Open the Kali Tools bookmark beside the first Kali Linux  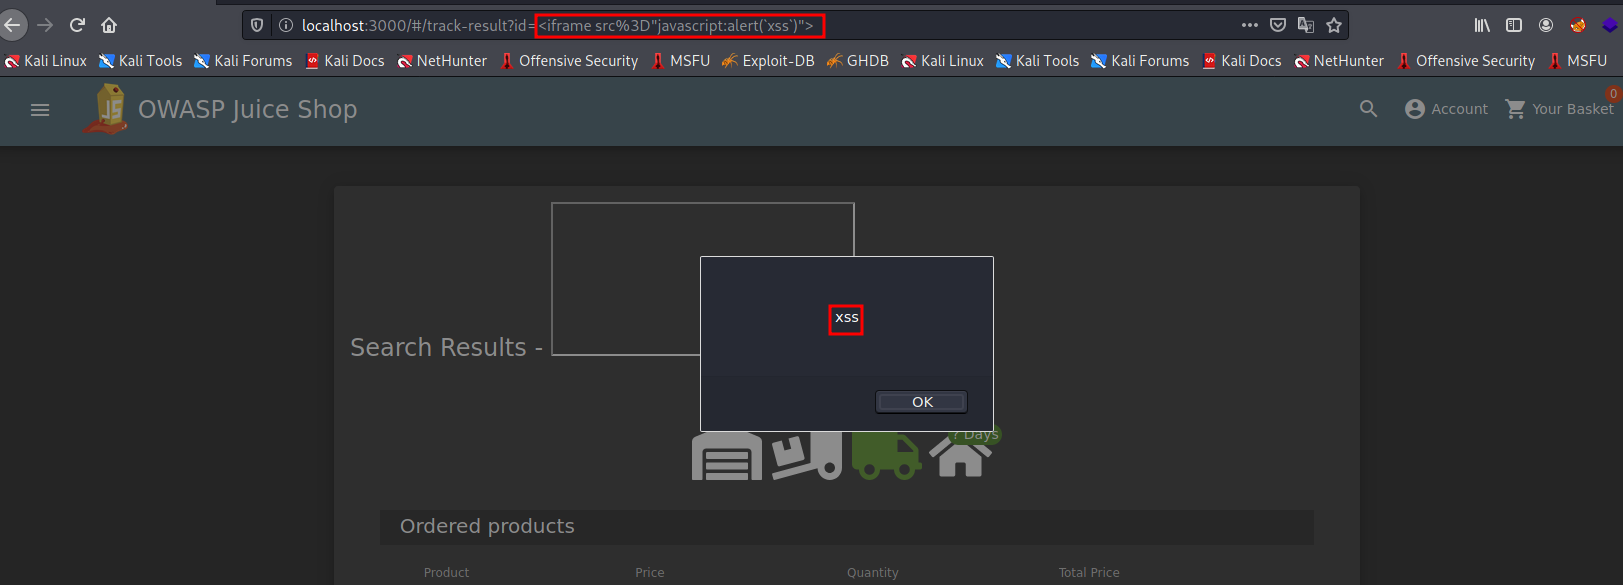(140, 61)
